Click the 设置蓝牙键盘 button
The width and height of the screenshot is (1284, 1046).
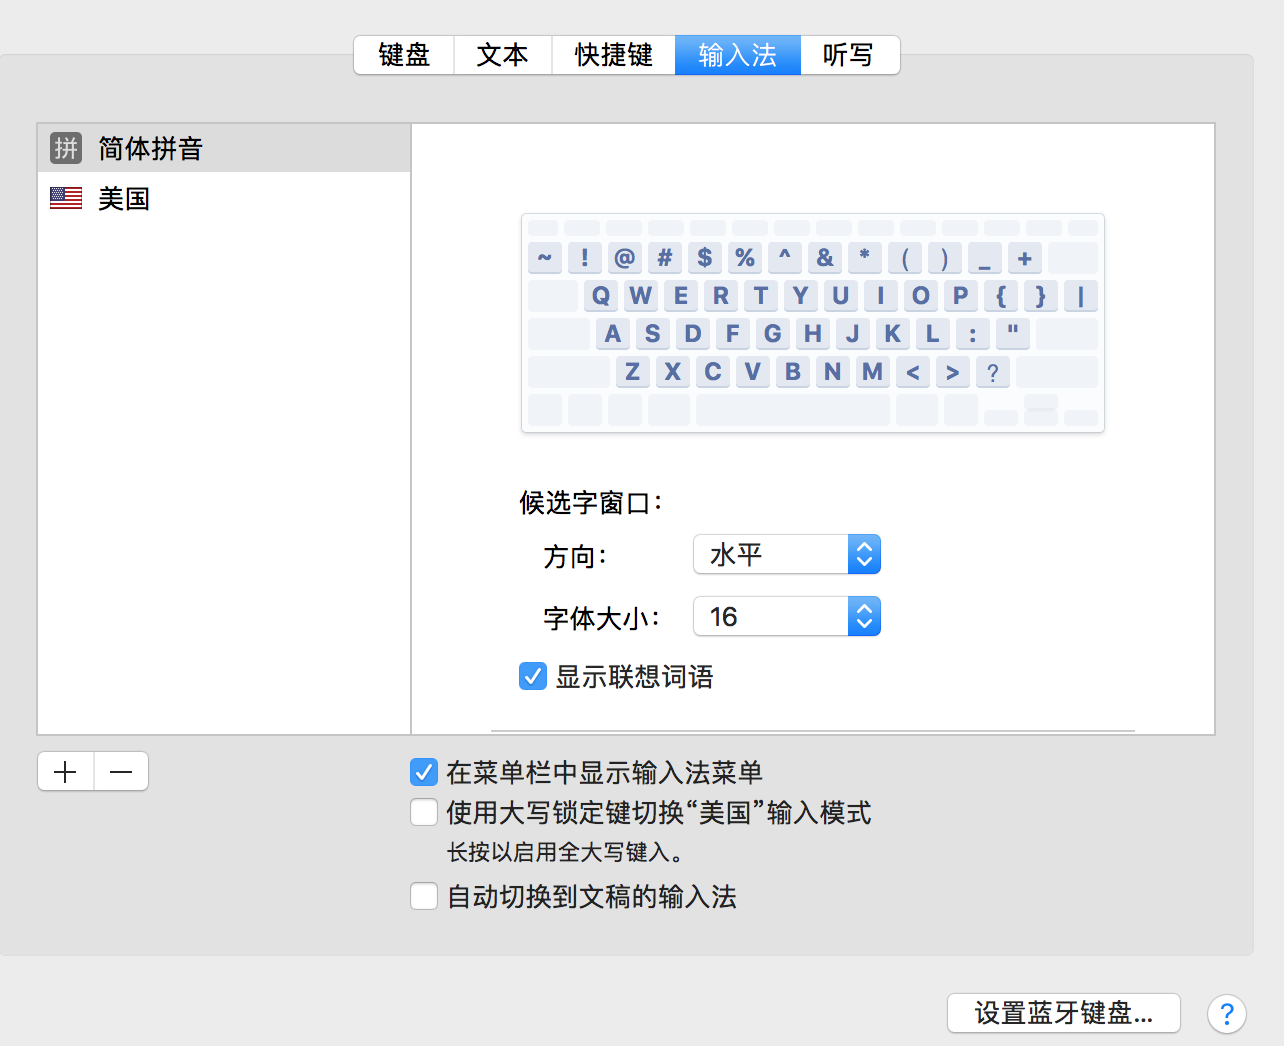point(1063,1013)
